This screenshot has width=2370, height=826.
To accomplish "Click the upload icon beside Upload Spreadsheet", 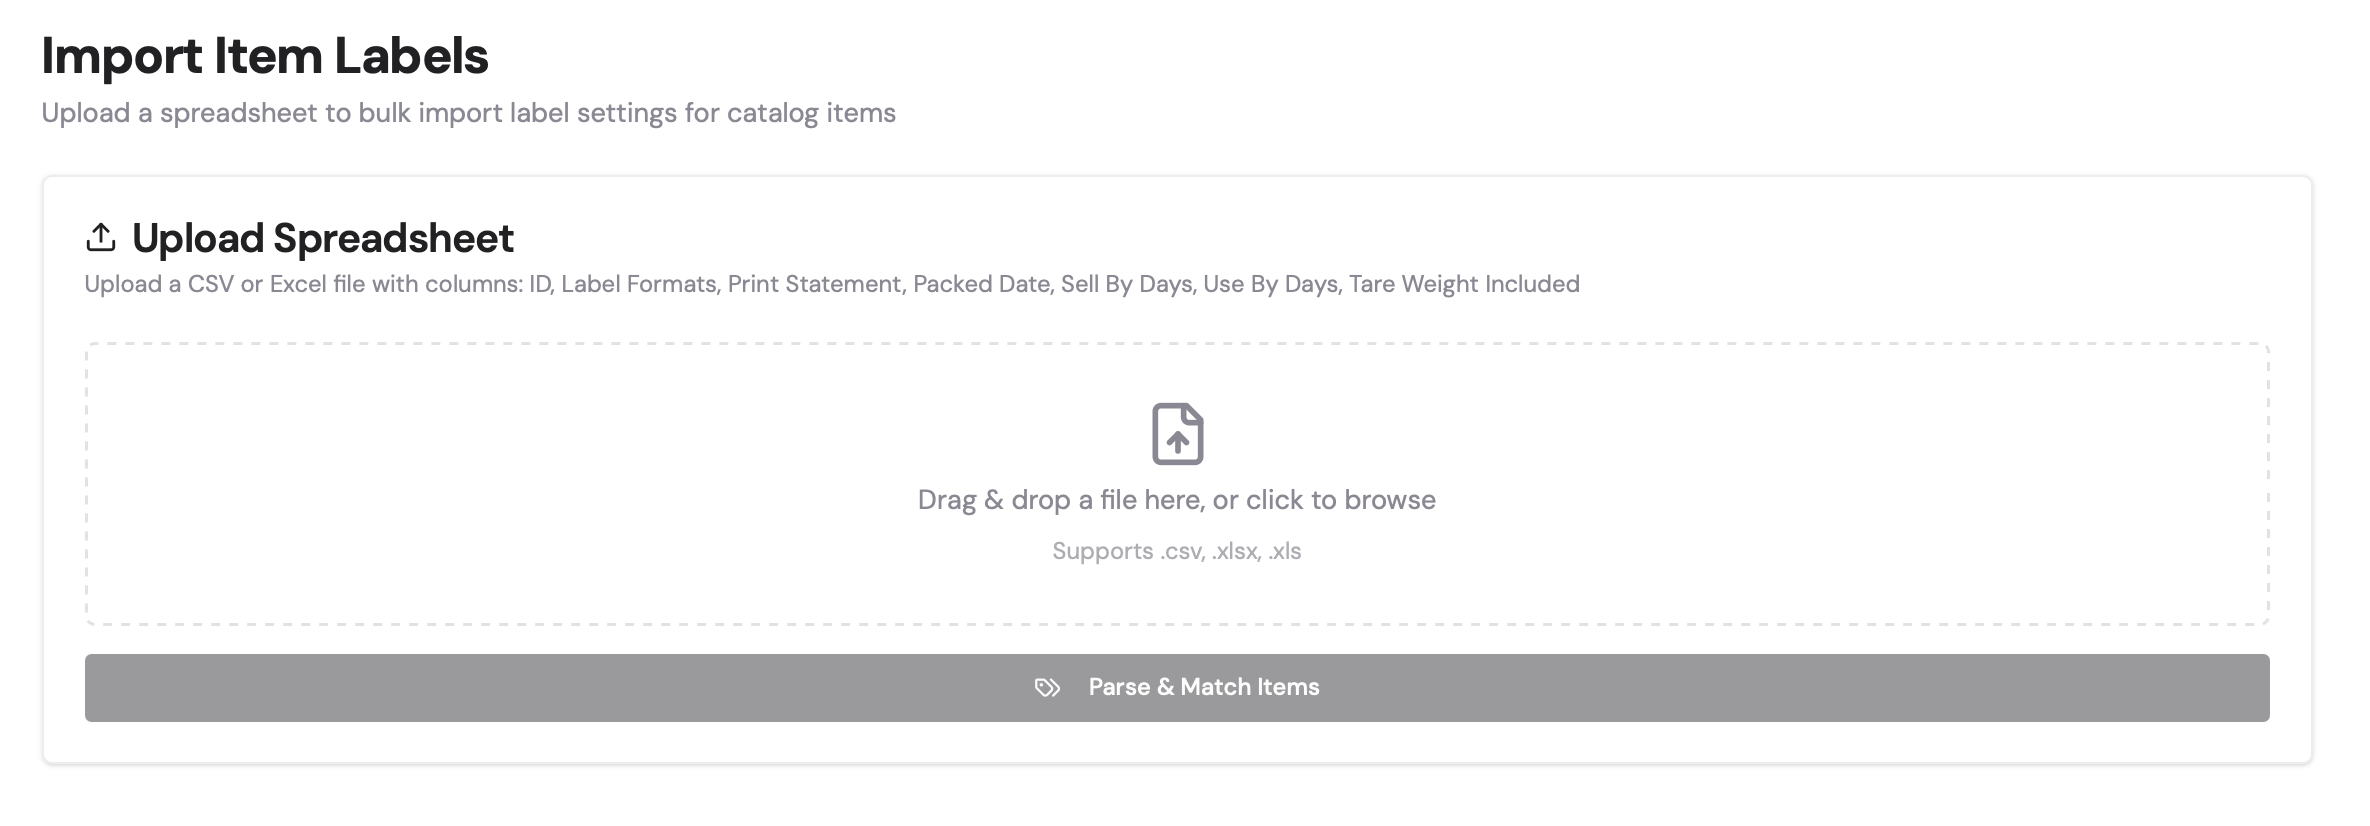I will click(x=101, y=238).
